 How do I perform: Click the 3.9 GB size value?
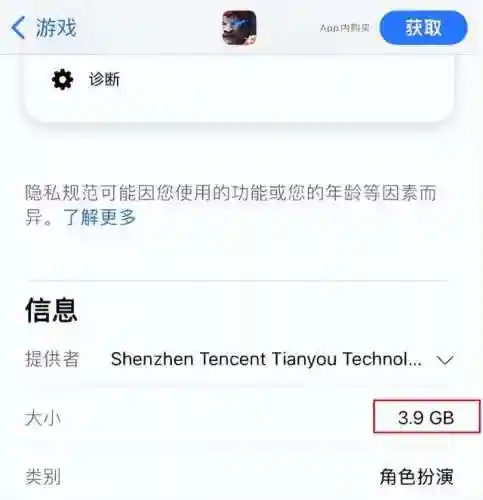pyautogui.click(x=426, y=418)
